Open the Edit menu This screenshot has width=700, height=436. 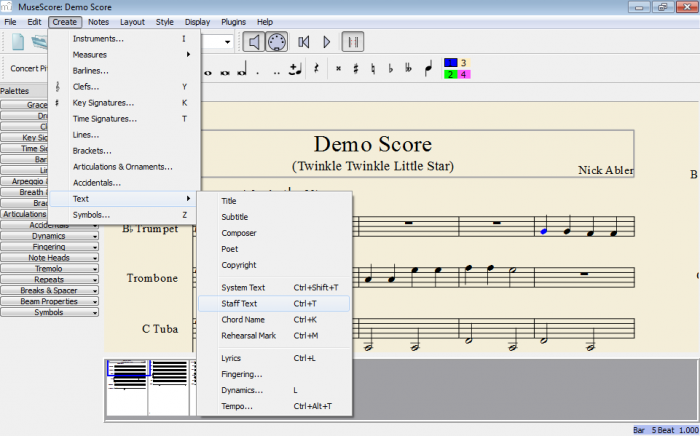pos(34,22)
